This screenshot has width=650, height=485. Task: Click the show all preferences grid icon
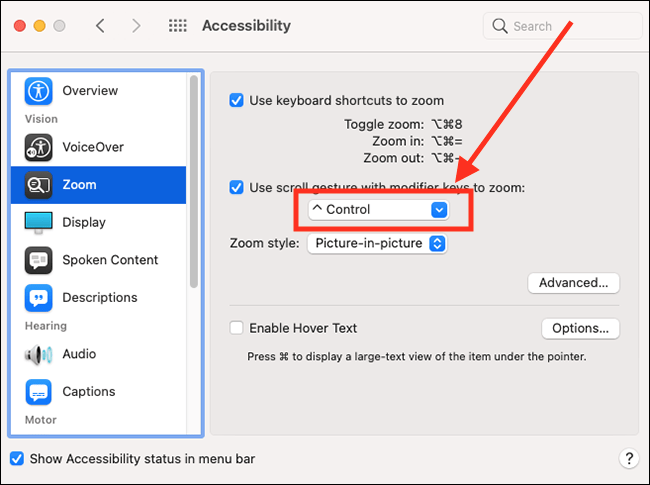point(177,26)
